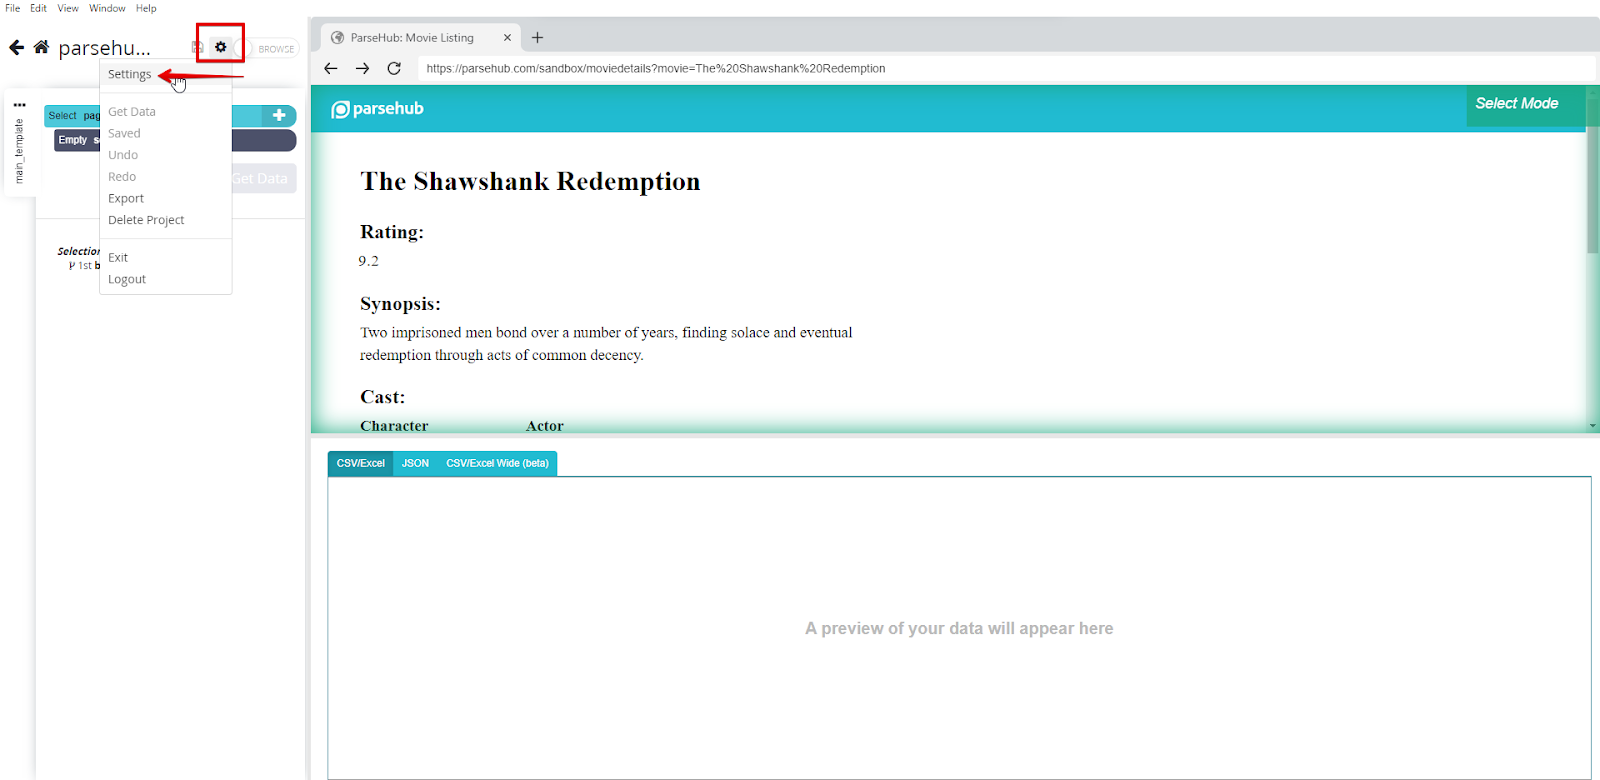
Task: Toggle the BROWSE mode switch
Action: (267, 48)
